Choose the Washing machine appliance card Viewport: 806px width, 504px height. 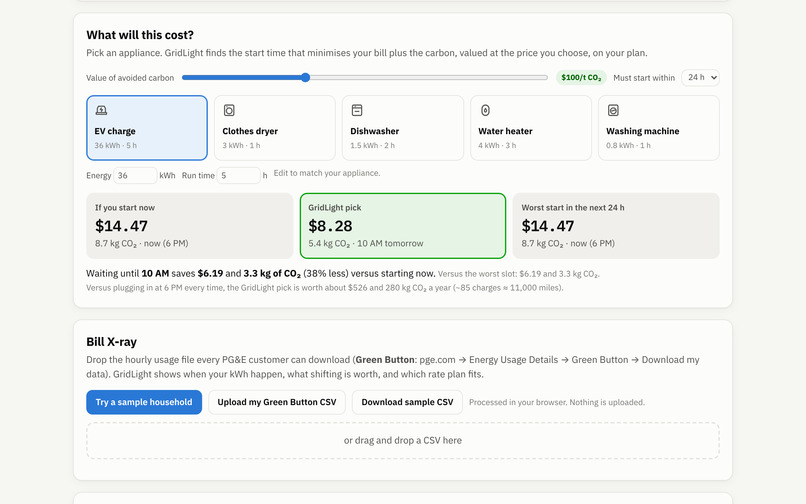coord(659,128)
